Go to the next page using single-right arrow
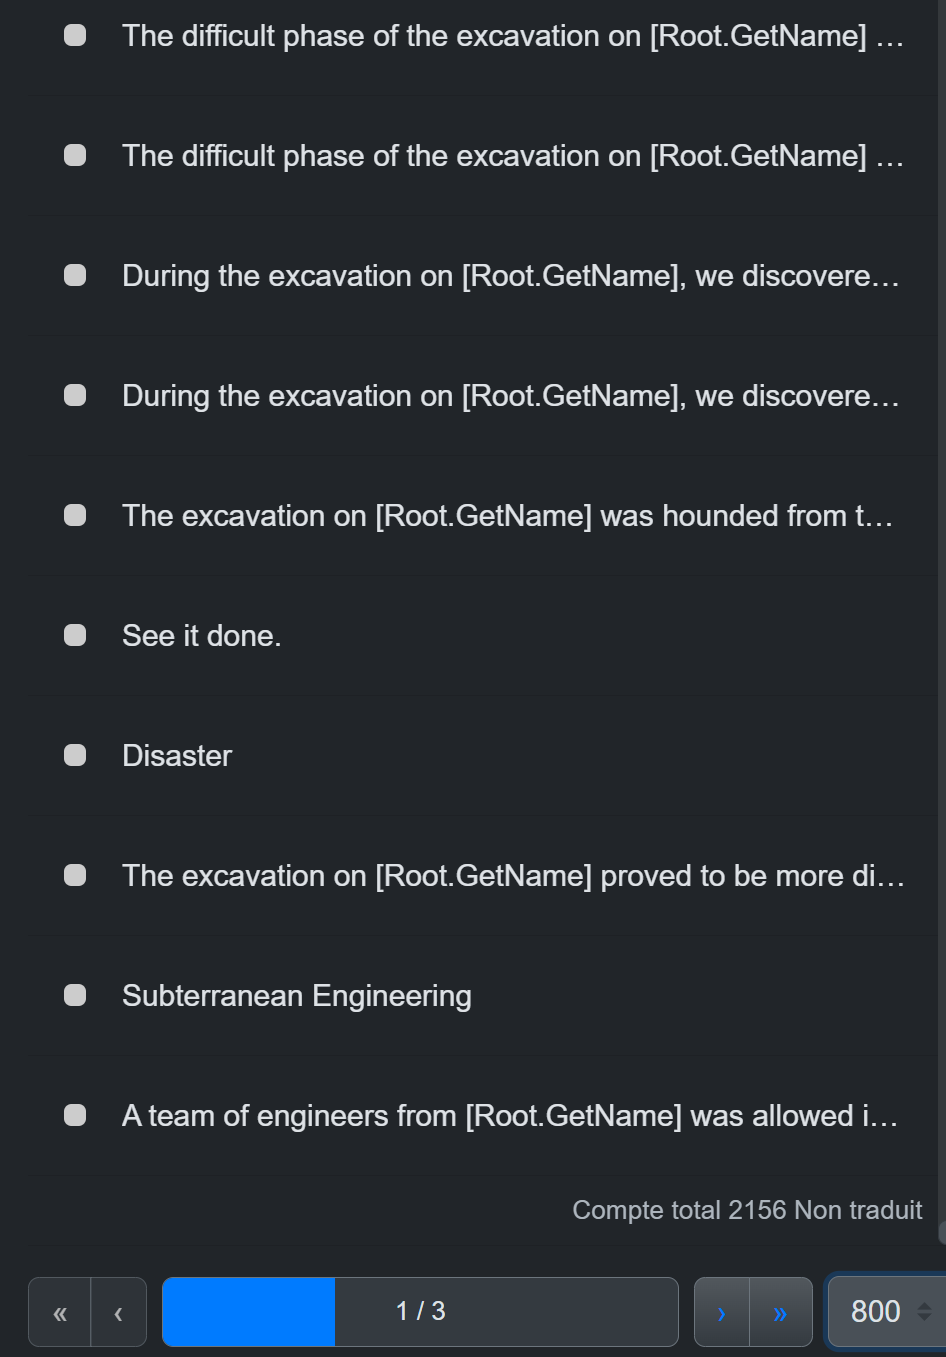The height and width of the screenshot is (1357, 946). click(x=722, y=1312)
